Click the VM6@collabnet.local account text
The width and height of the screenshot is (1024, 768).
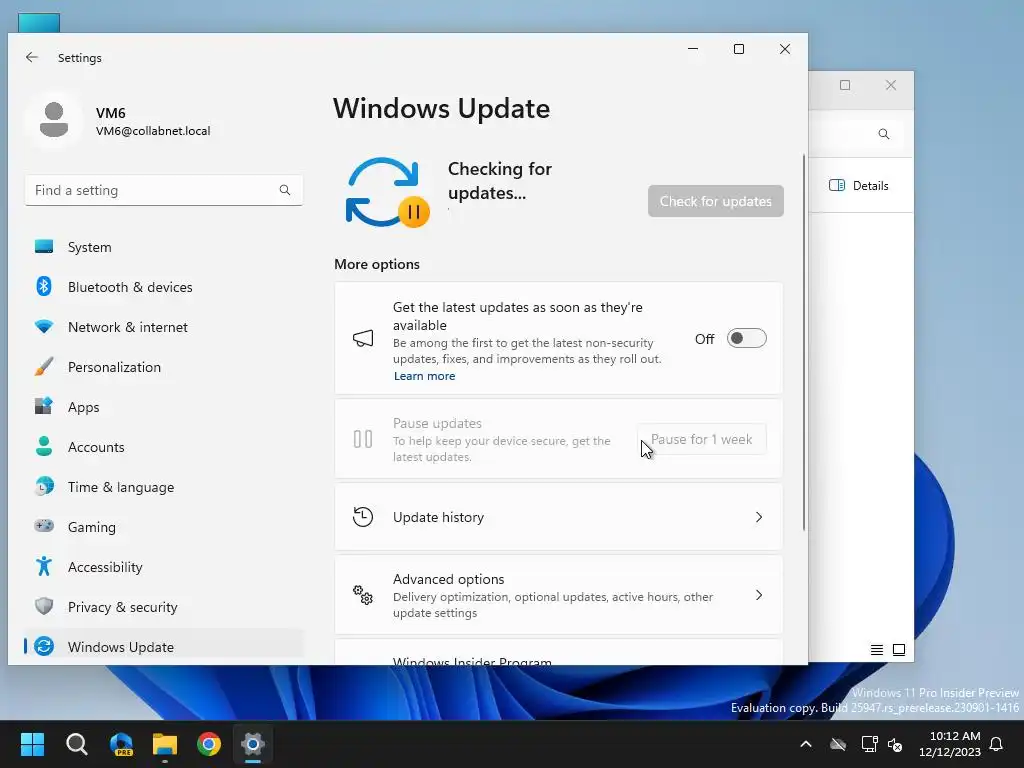pyautogui.click(x=153, y=131)
